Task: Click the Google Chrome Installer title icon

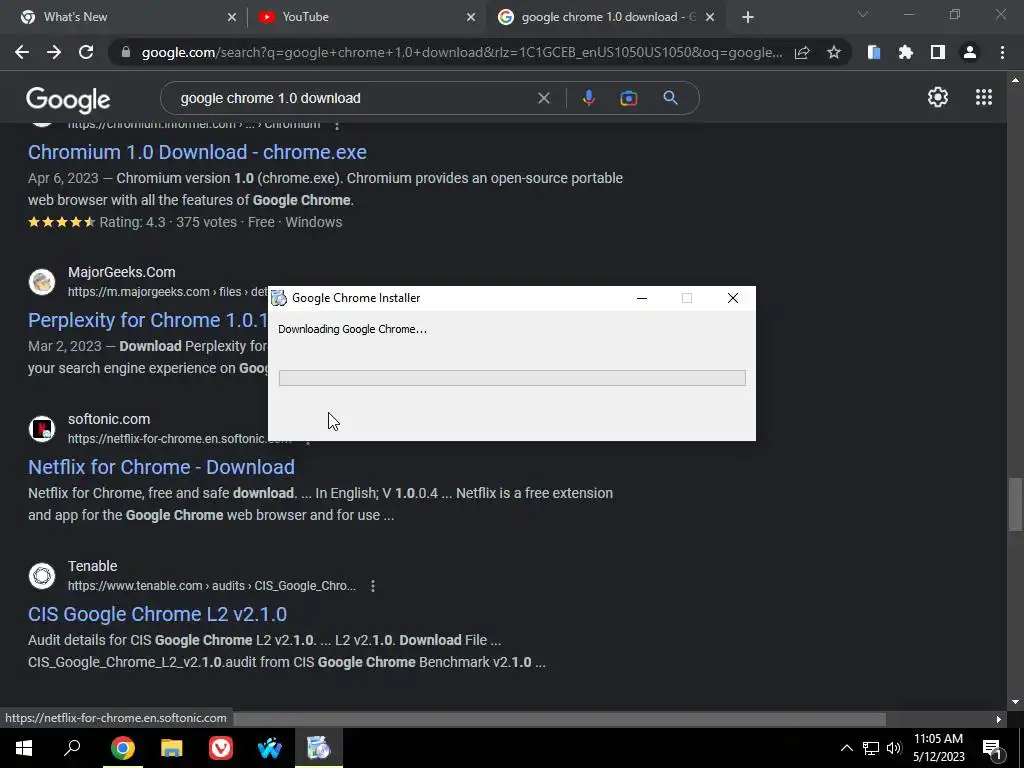Action: pyautogui.click(x=279, y=298)
